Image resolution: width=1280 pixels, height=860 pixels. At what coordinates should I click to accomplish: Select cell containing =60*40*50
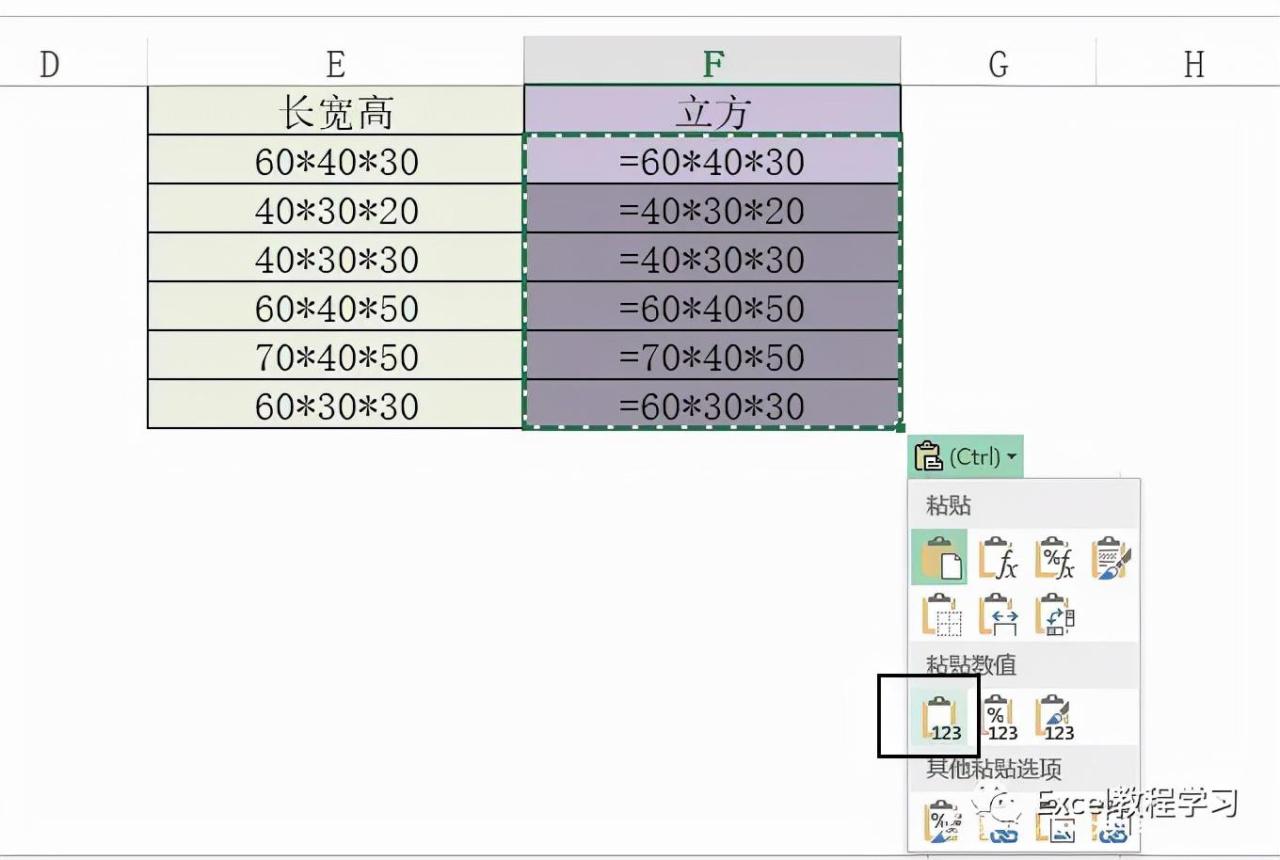(x=712, y=307)
